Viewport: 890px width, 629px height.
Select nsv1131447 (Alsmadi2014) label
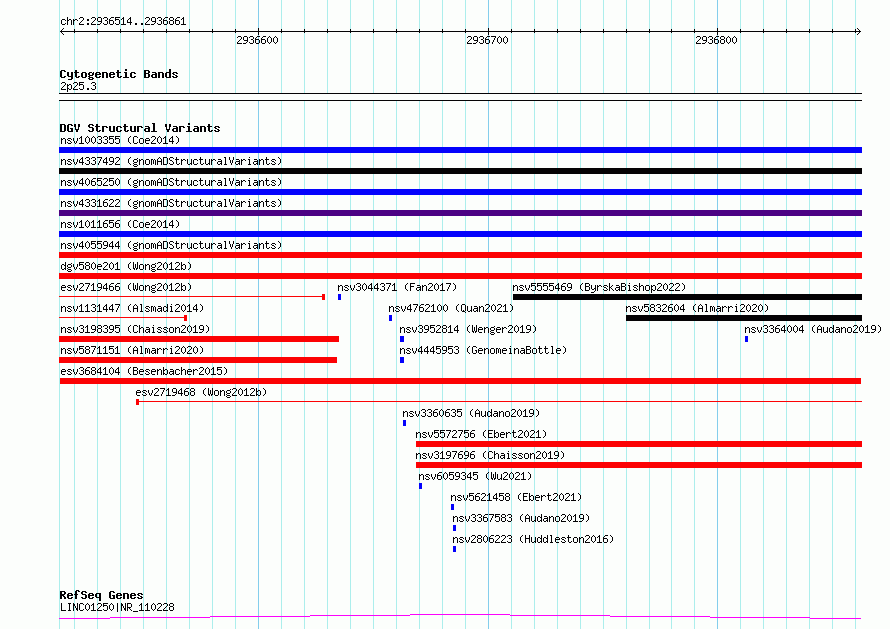[x=132, y=308]
